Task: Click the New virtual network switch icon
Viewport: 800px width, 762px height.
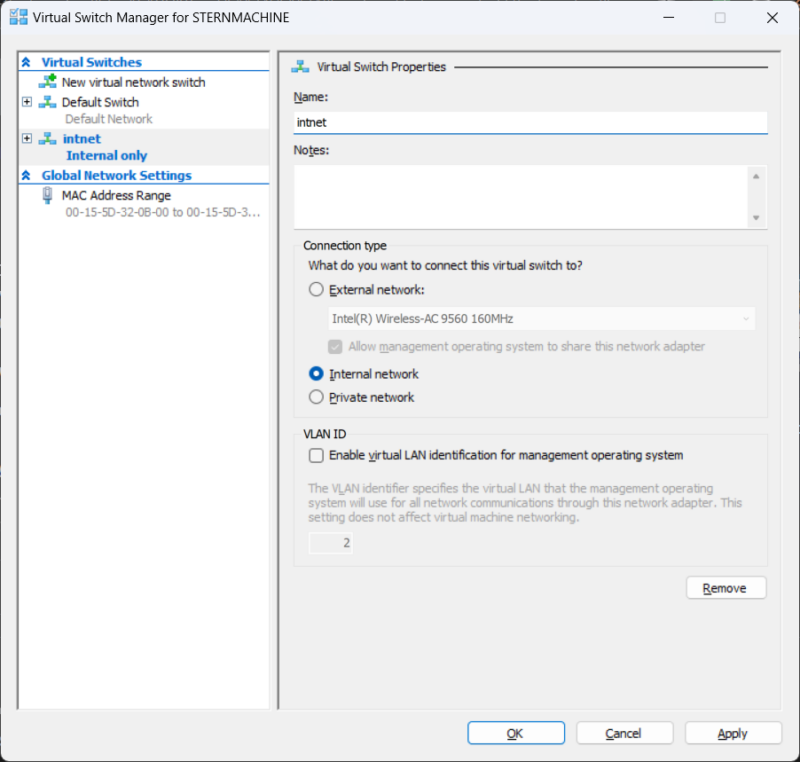Action: [x=47, y=82]
